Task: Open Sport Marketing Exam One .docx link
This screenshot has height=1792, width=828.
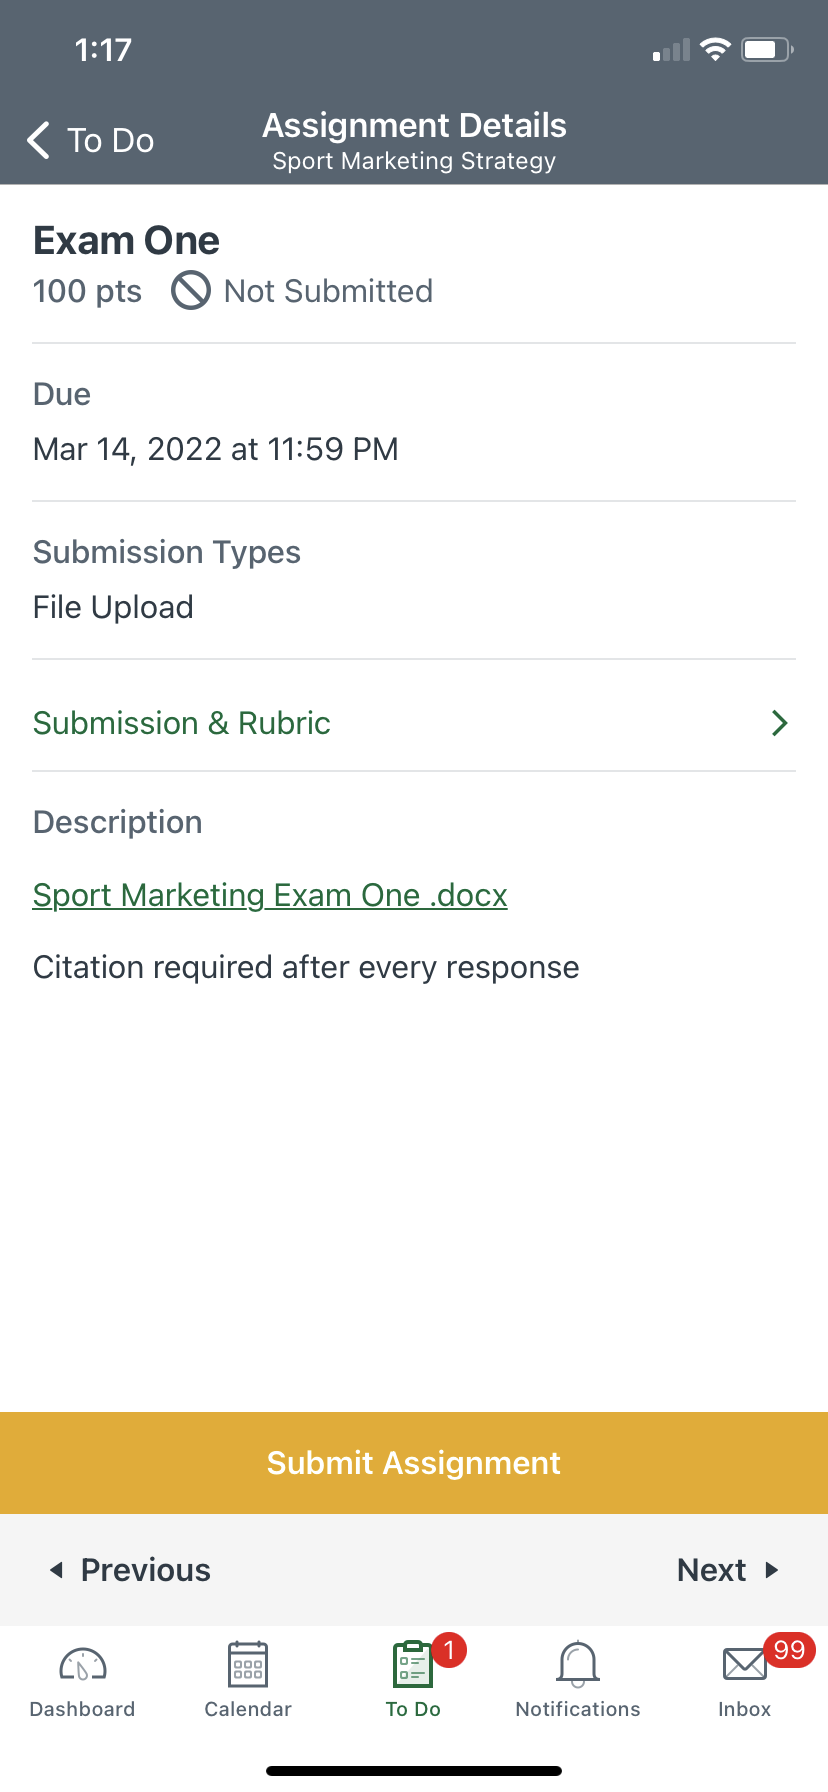Action: pyautogui.click(x=270, y=895)
